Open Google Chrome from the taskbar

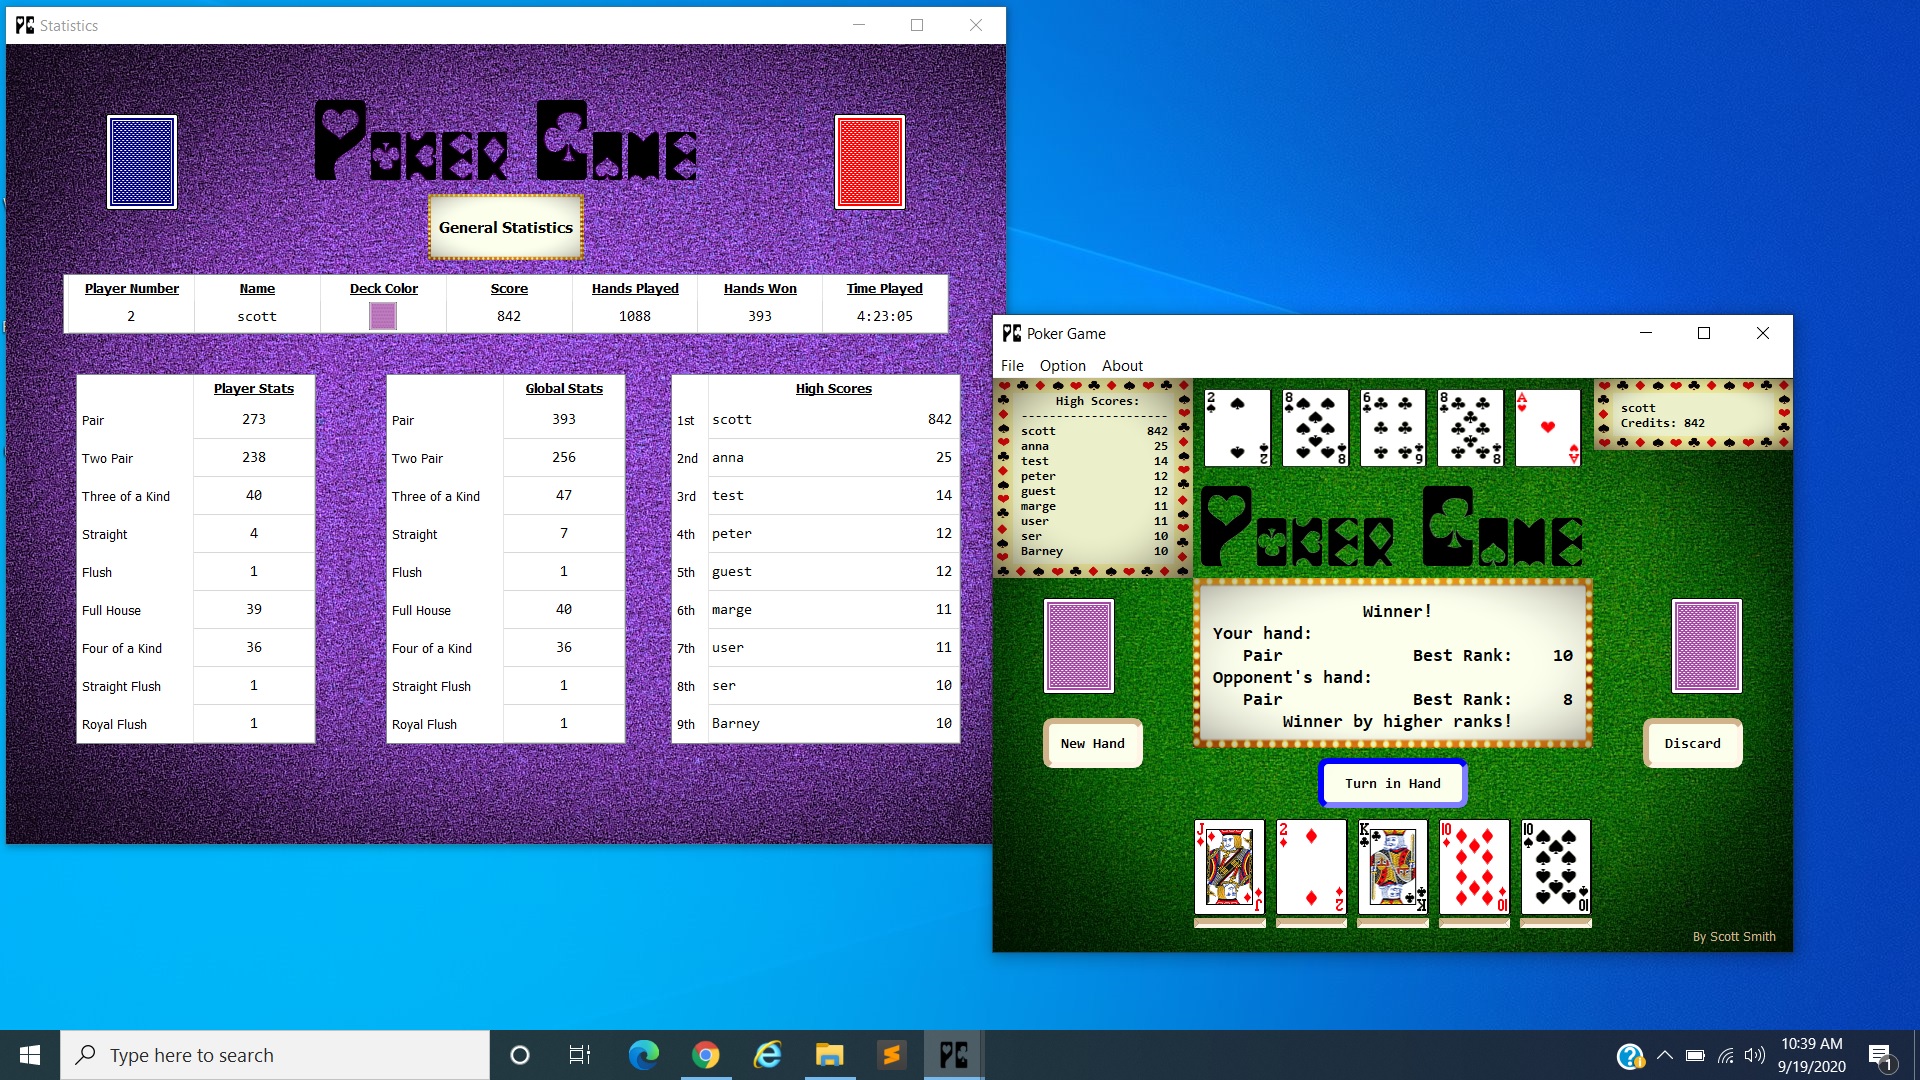pos(706,1054)
